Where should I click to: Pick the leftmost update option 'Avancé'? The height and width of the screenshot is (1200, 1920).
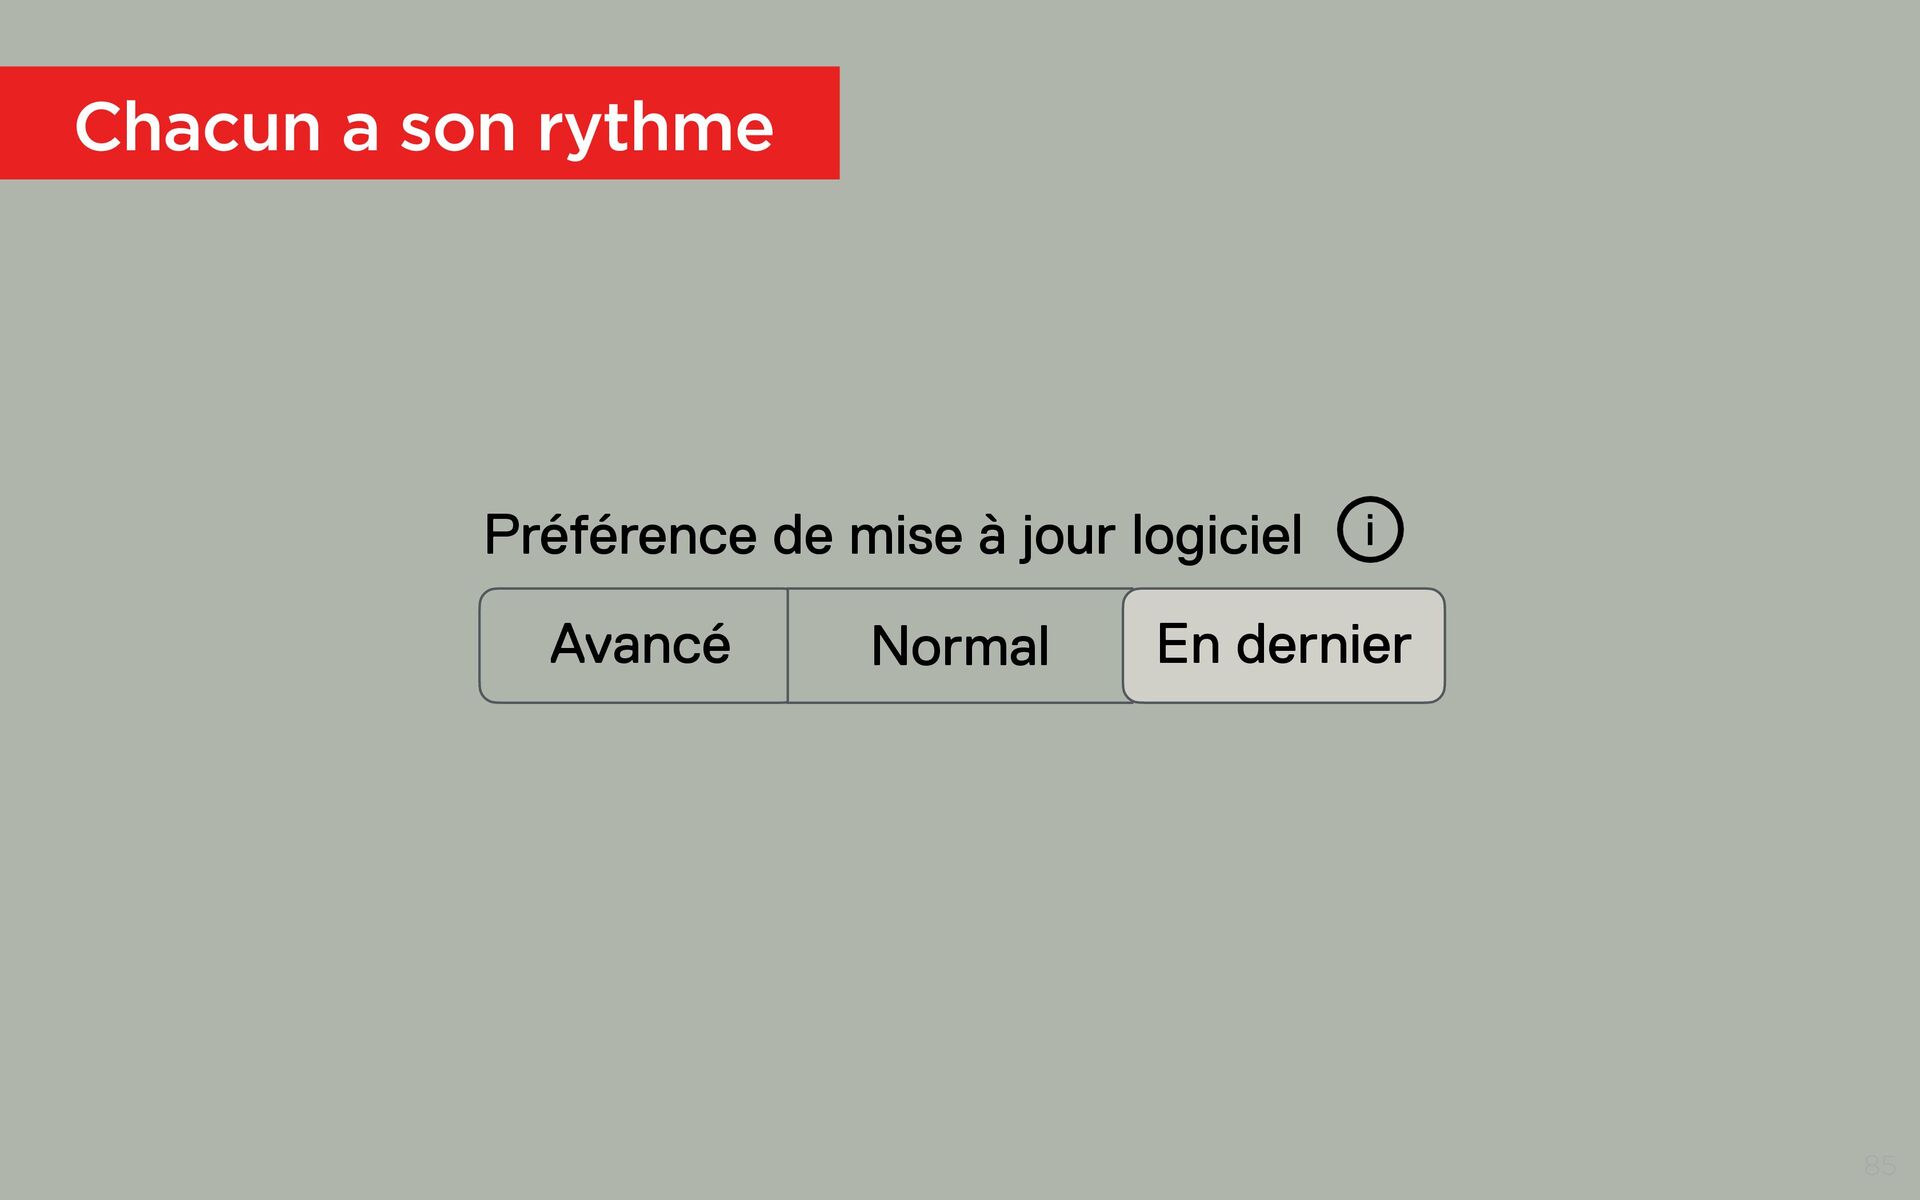coord(638,645)
